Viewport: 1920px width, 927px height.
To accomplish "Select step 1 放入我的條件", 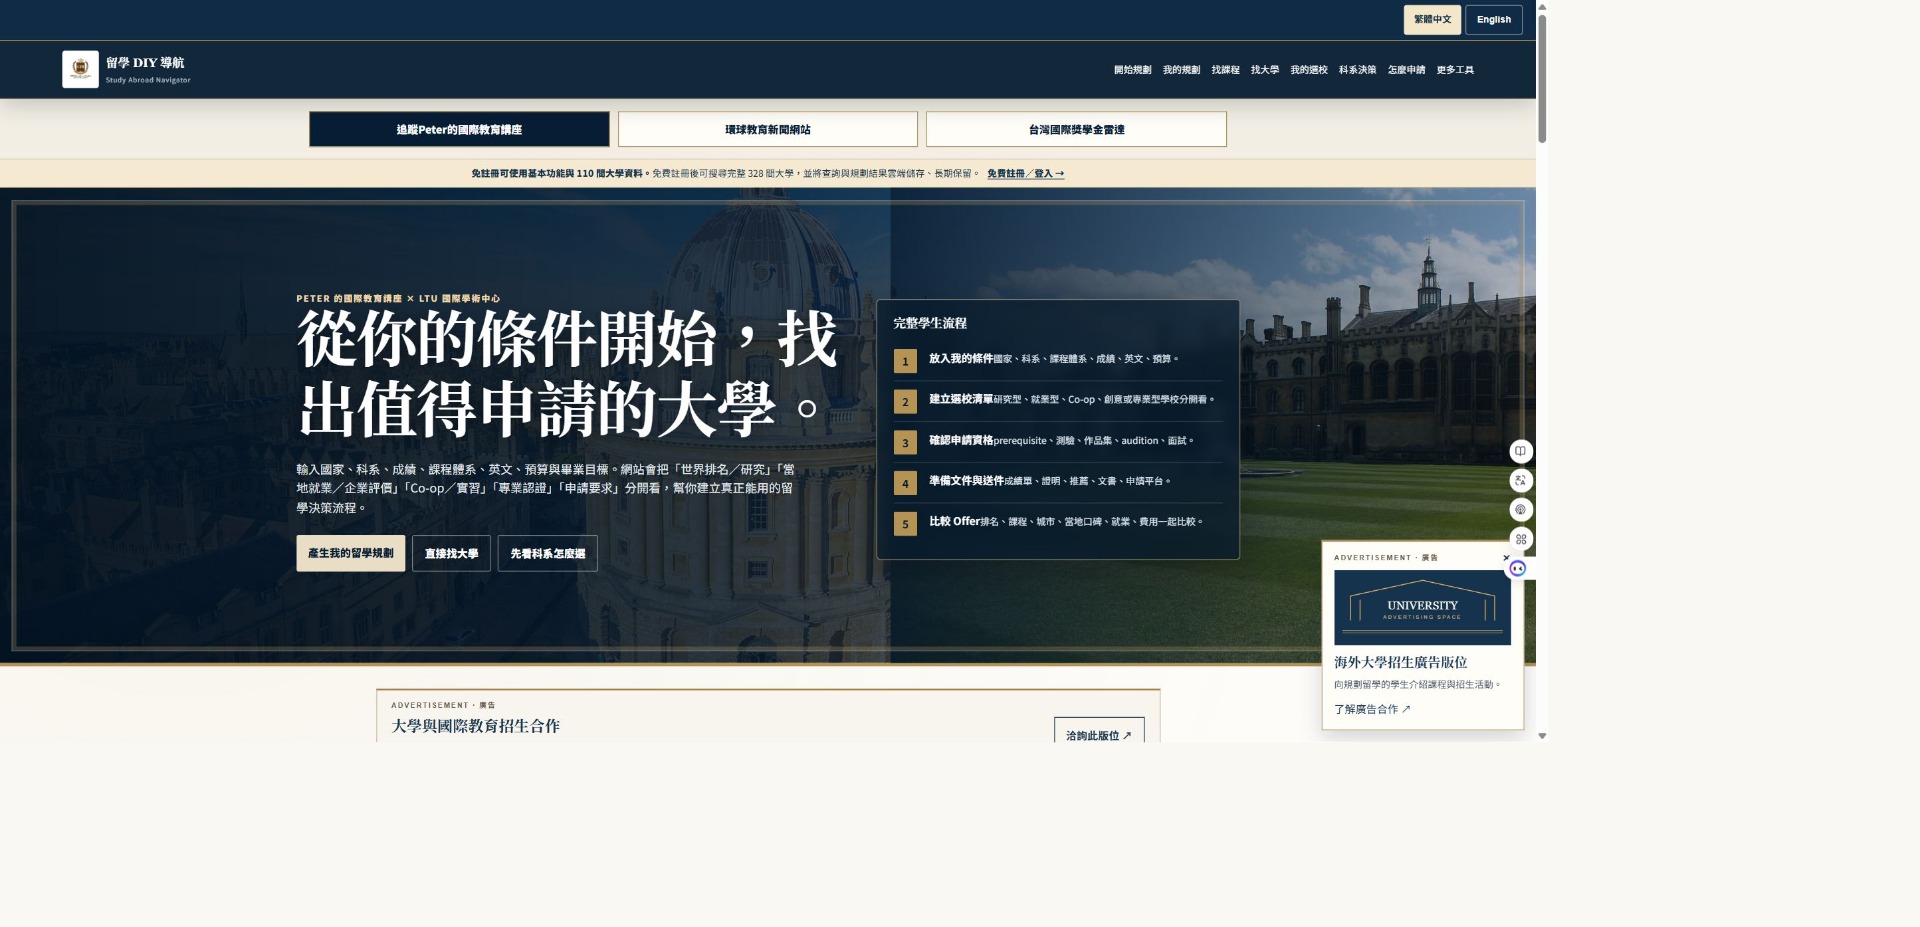I will 1058,360.
